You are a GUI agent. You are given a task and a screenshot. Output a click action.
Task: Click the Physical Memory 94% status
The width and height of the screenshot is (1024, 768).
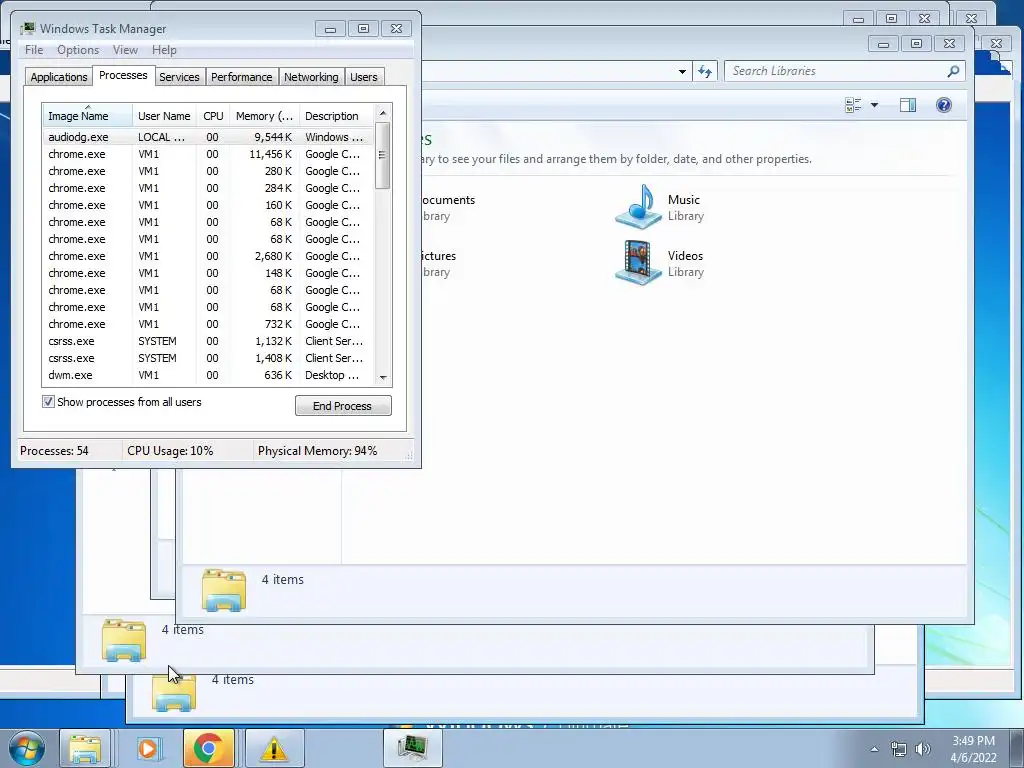(x=317, y=451)
